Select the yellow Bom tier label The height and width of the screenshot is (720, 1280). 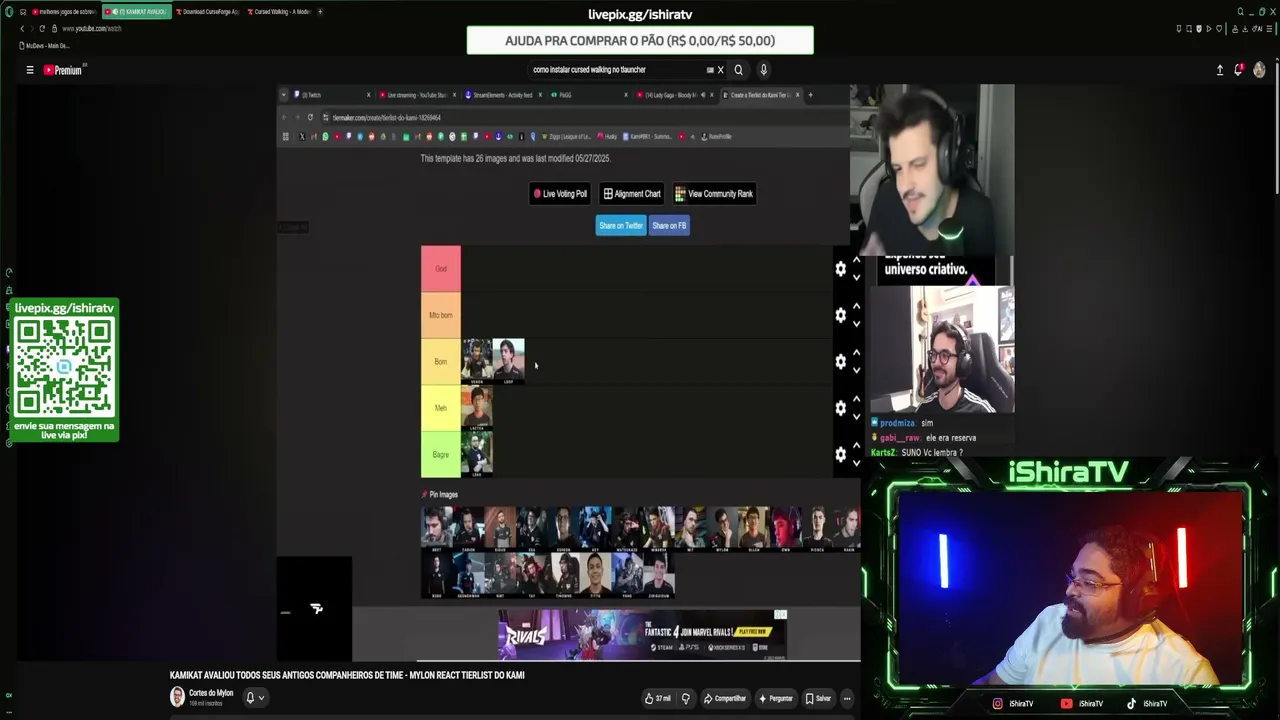[441, 362]
